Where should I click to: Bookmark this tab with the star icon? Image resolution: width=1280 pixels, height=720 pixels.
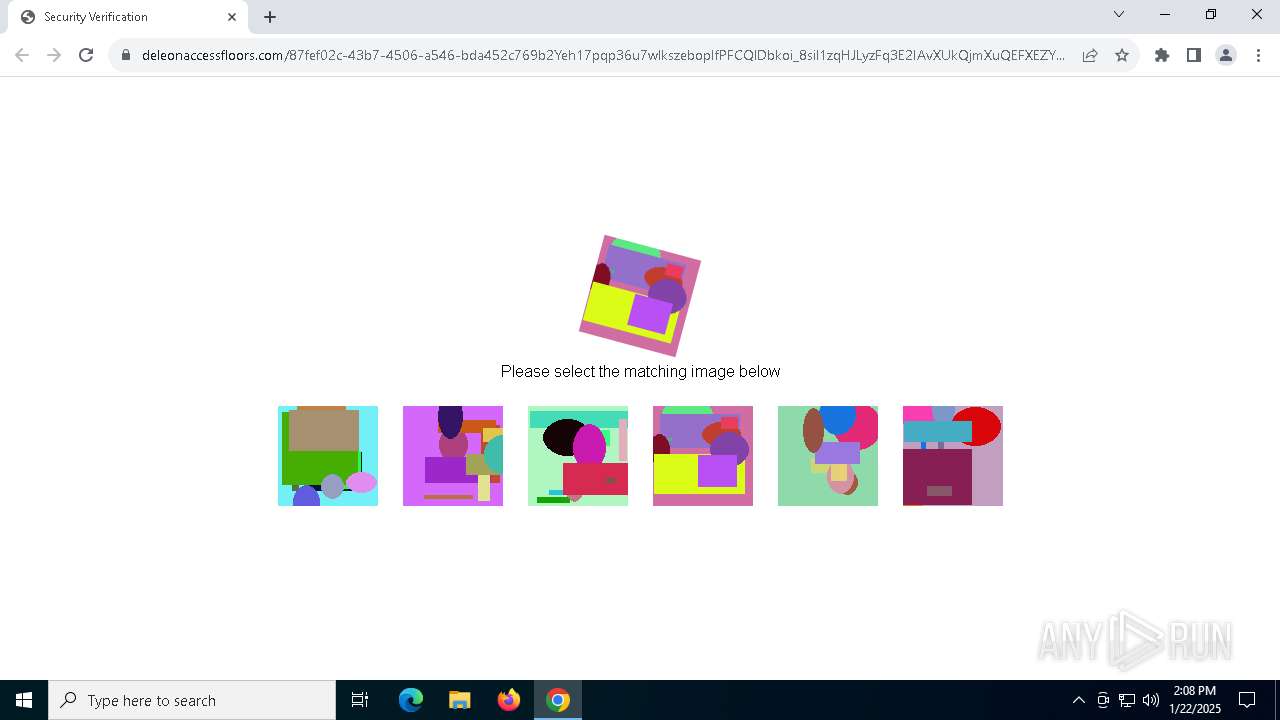[x=1122, y=55]
